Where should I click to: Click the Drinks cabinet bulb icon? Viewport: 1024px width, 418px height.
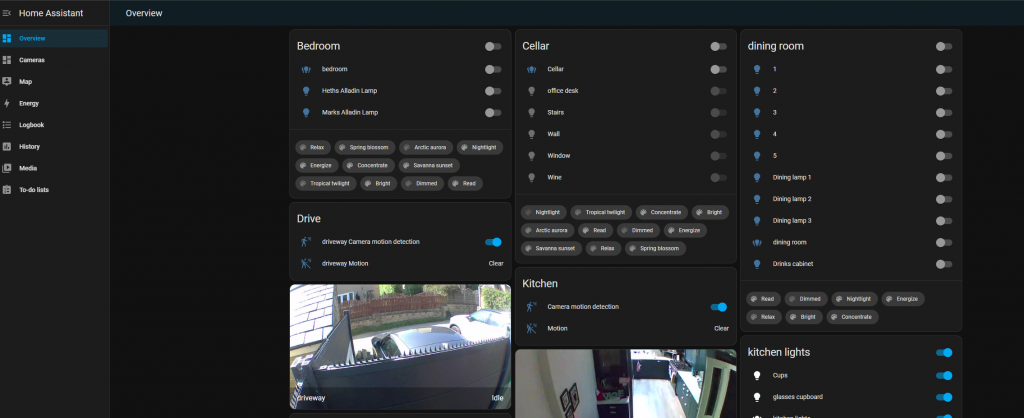[x=757, y=264]
